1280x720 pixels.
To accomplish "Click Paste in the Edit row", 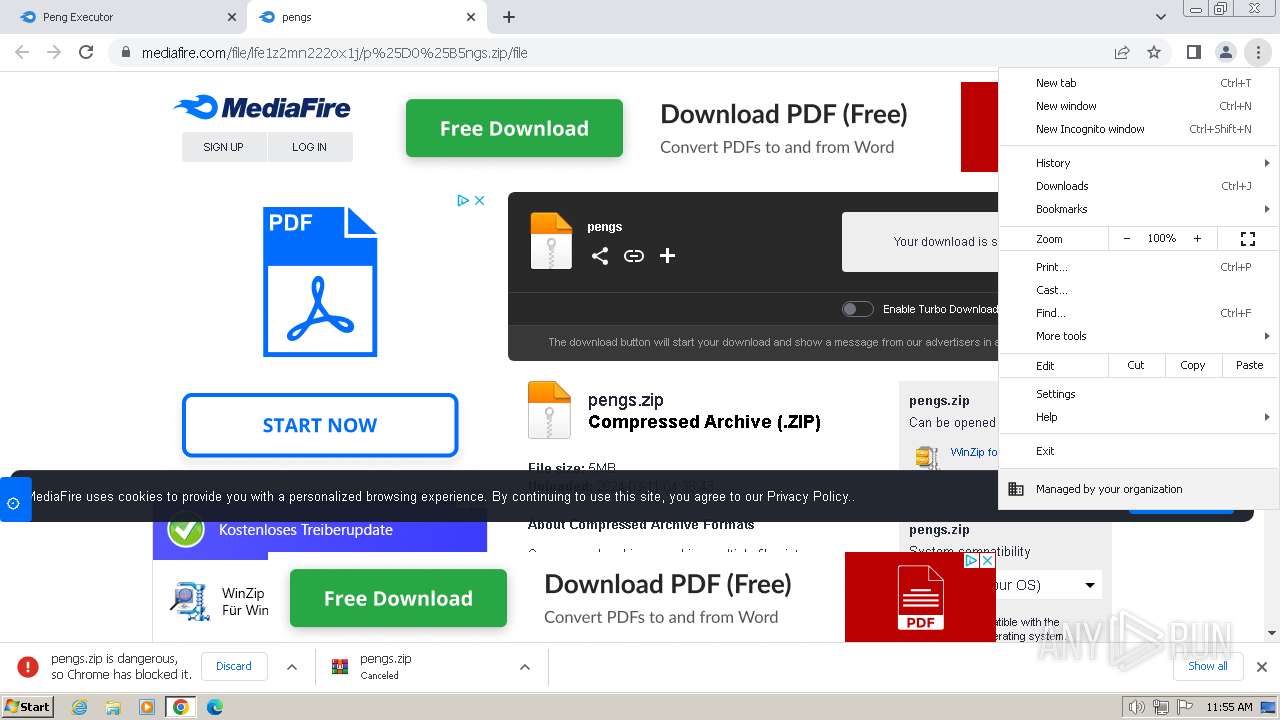I will [1250, 365].
